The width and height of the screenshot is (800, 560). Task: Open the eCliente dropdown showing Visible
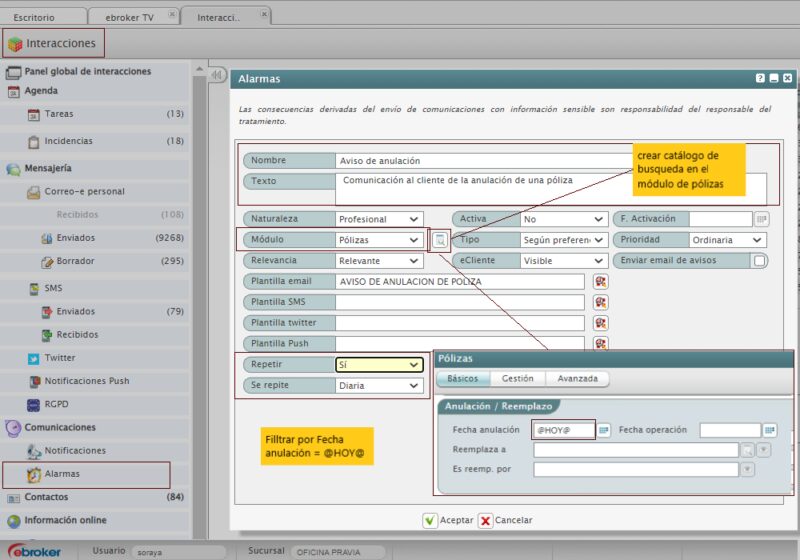564,261
